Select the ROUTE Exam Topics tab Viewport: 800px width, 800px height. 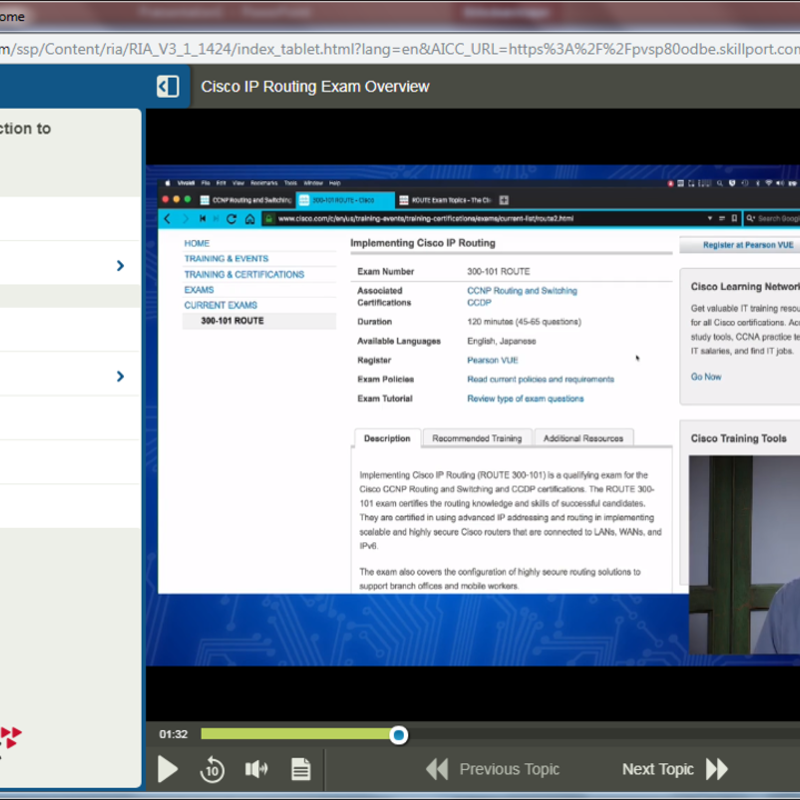445,200
